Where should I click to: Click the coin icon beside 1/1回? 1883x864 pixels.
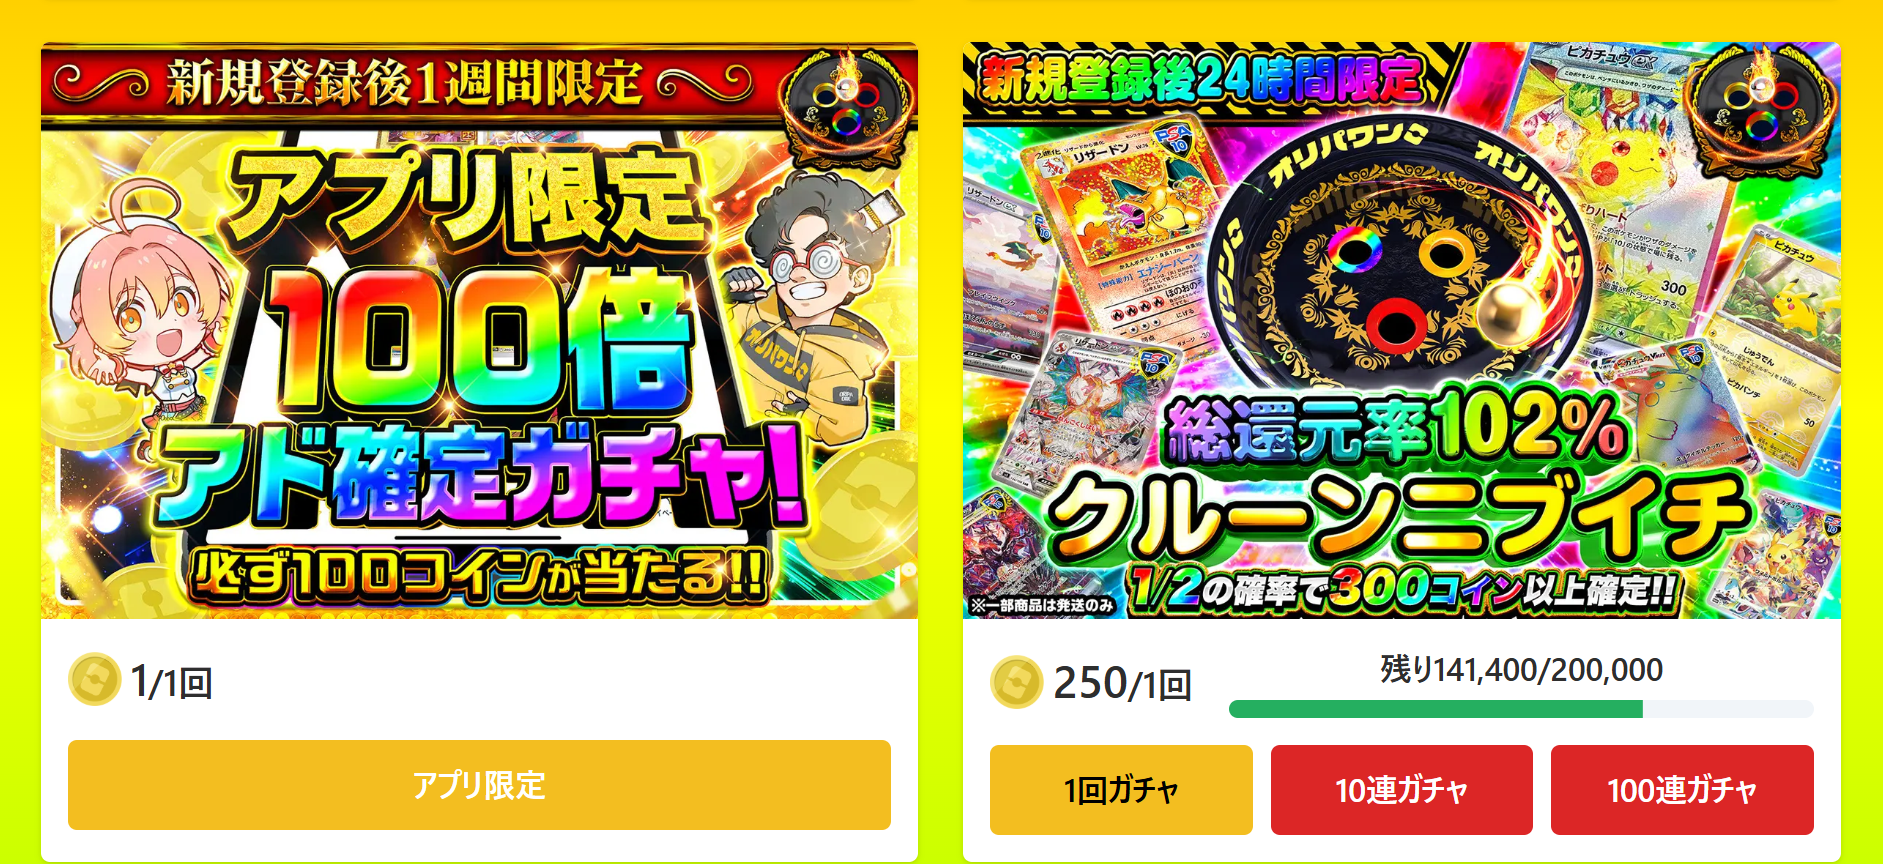point(95,680)
